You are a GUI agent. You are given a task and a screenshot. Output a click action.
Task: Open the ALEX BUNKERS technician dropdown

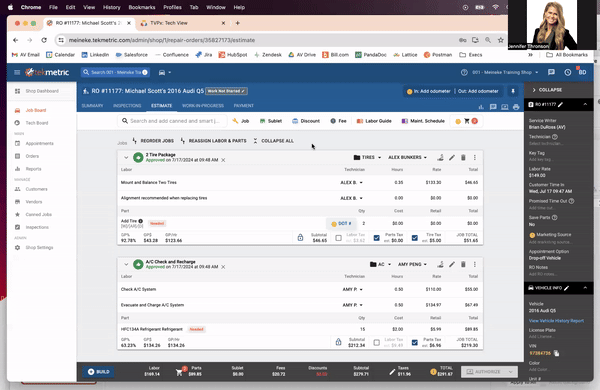pyautogui.click(x=407, y=157)
